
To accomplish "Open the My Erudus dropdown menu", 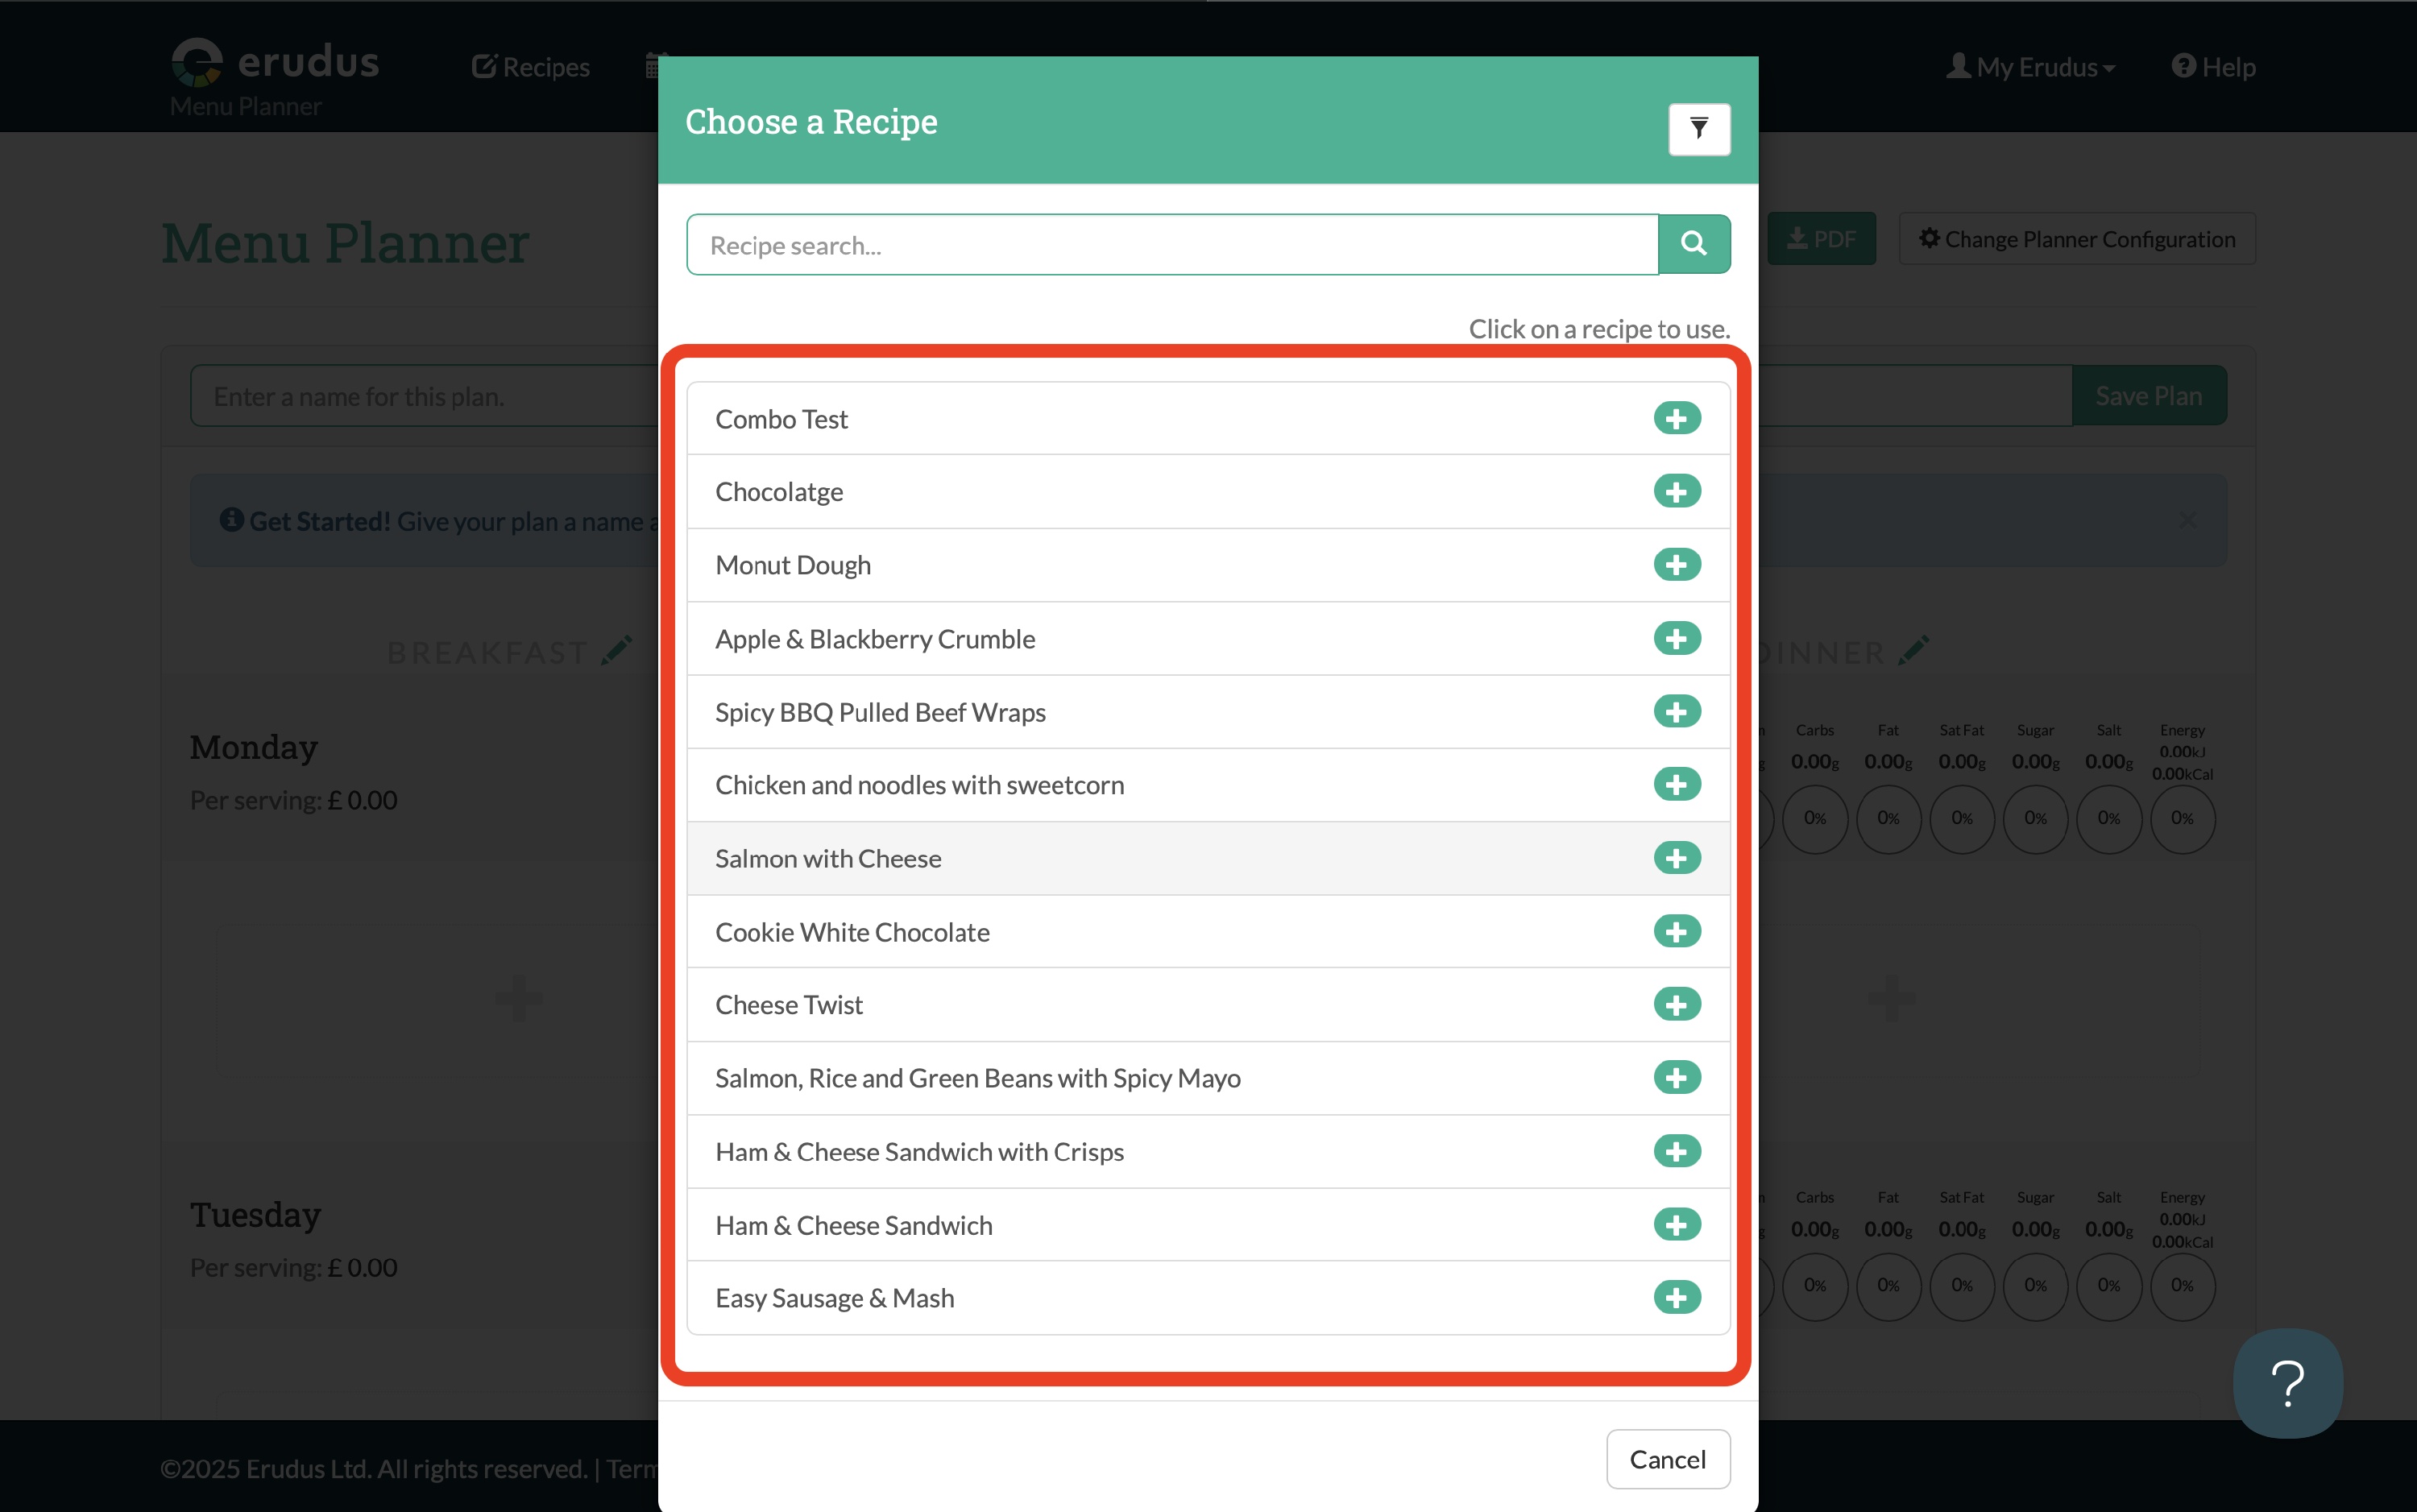I will coord(2031,67).
